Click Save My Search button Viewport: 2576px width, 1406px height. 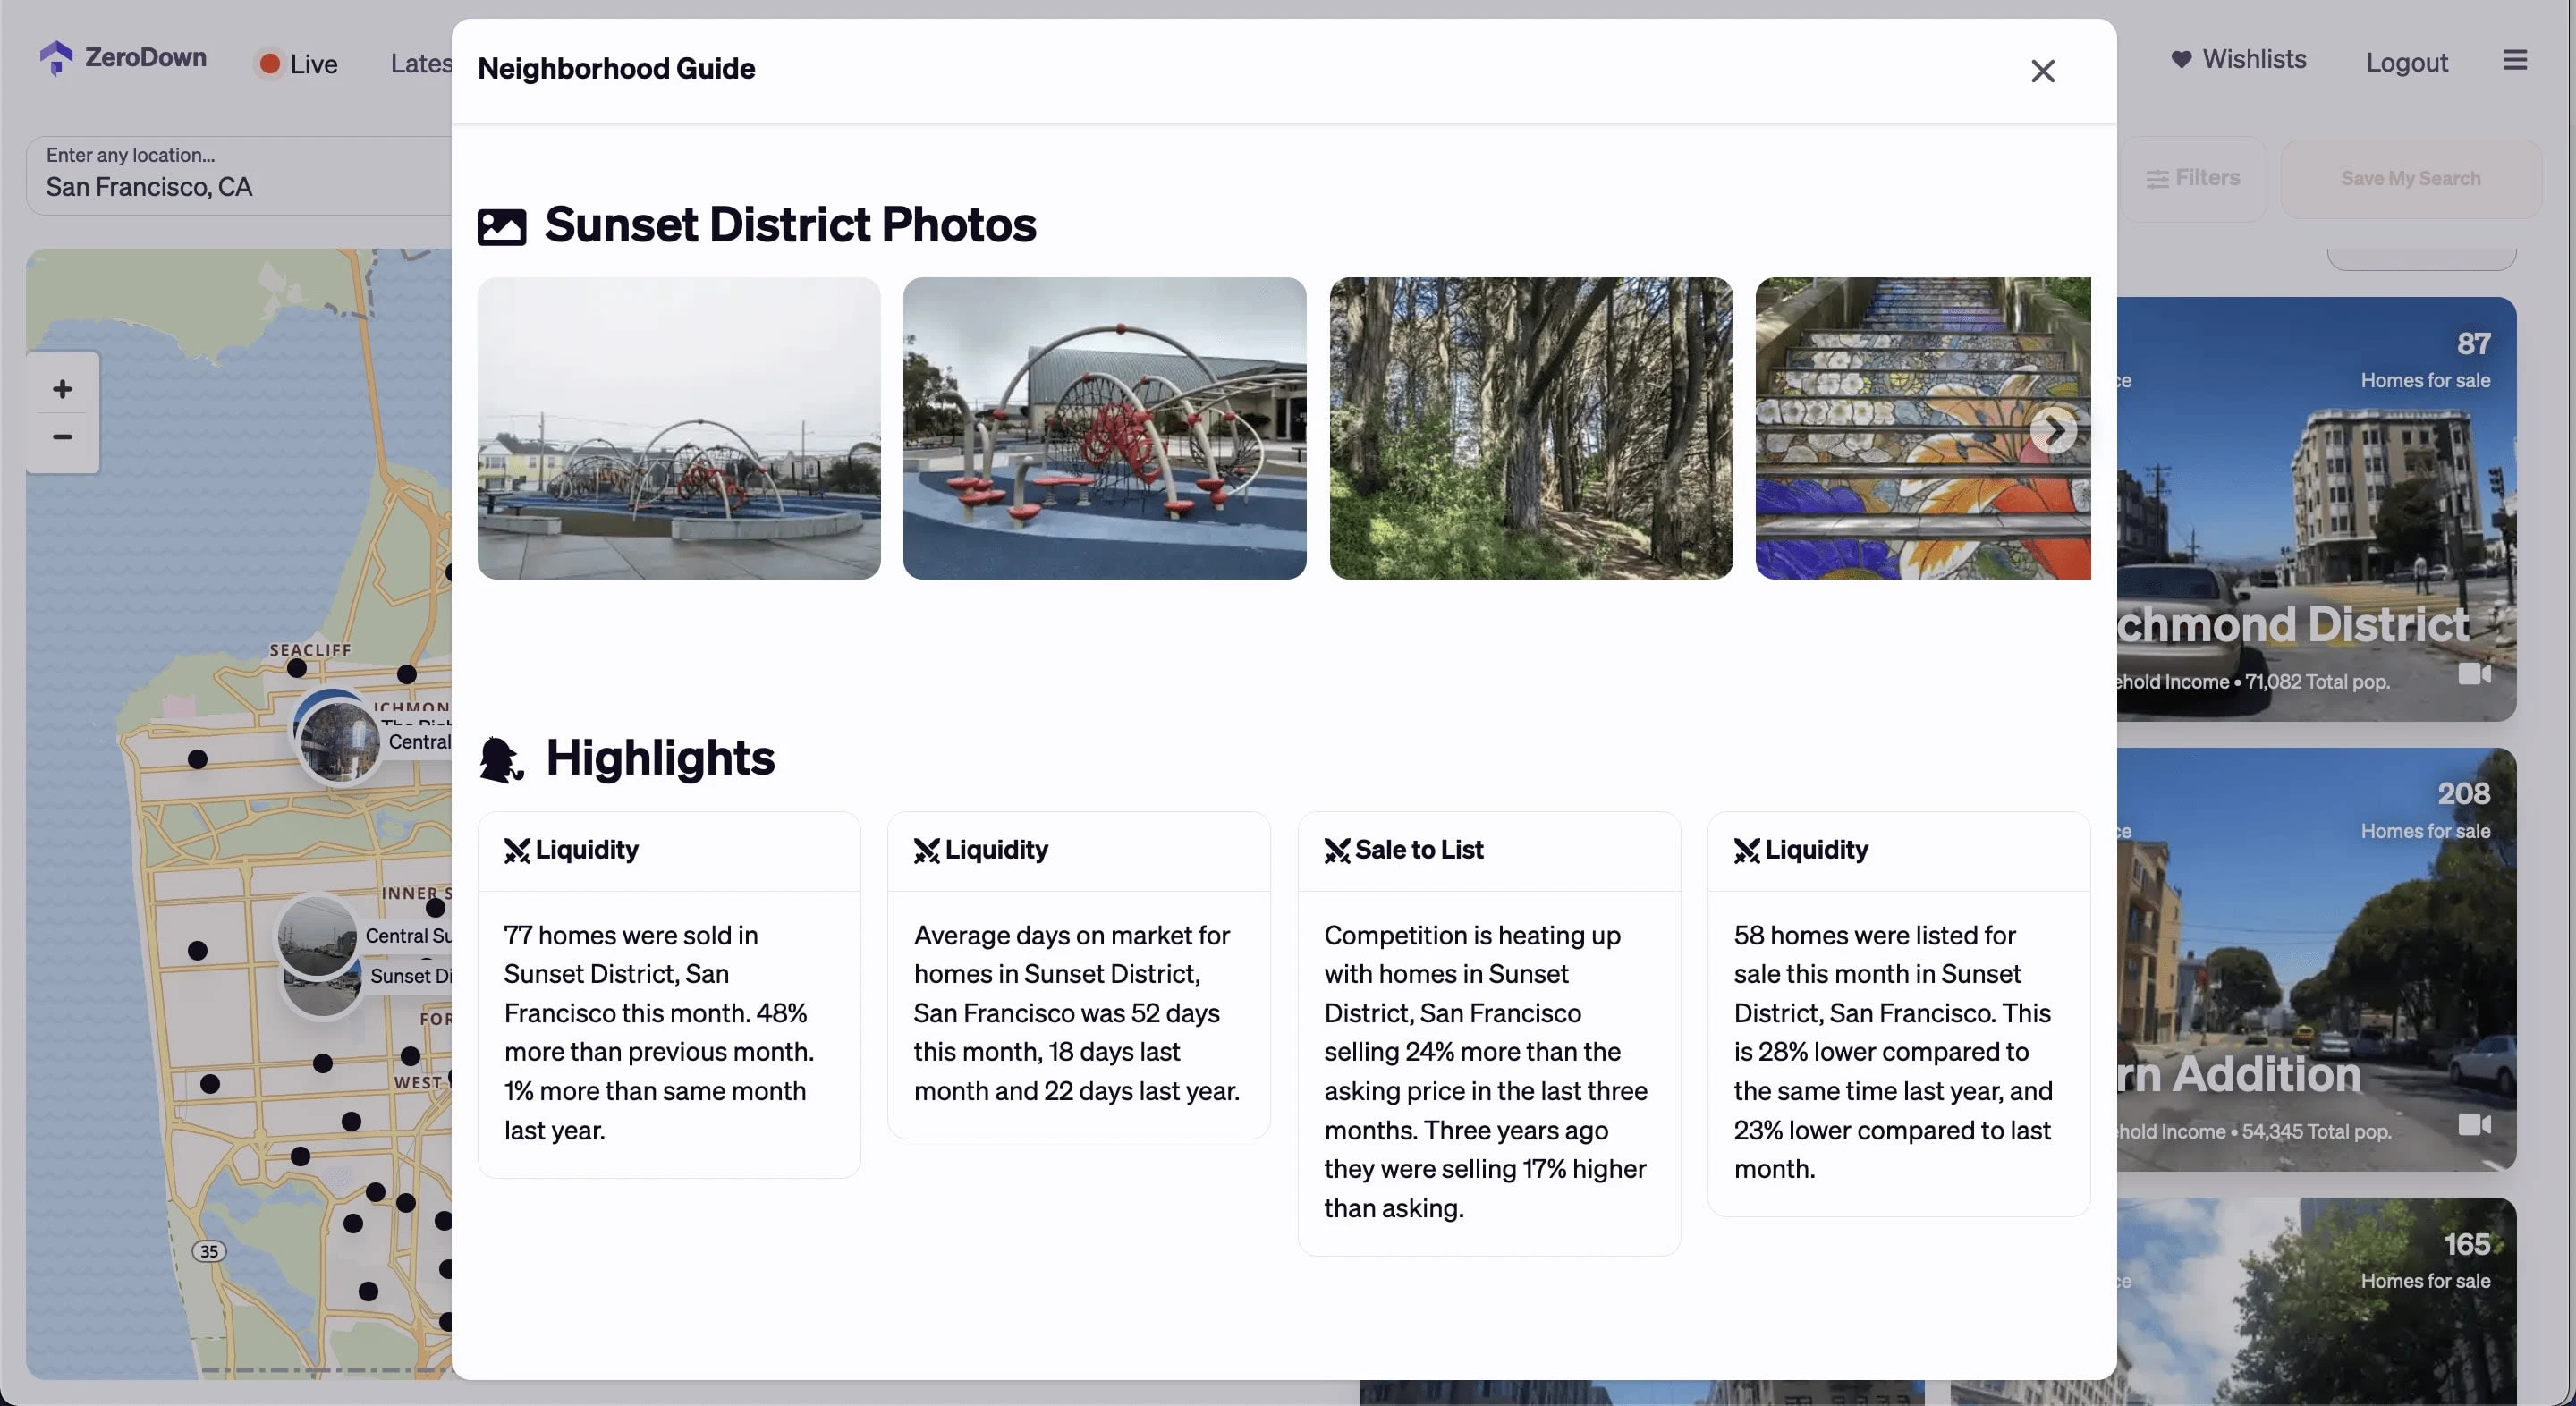2410,178
